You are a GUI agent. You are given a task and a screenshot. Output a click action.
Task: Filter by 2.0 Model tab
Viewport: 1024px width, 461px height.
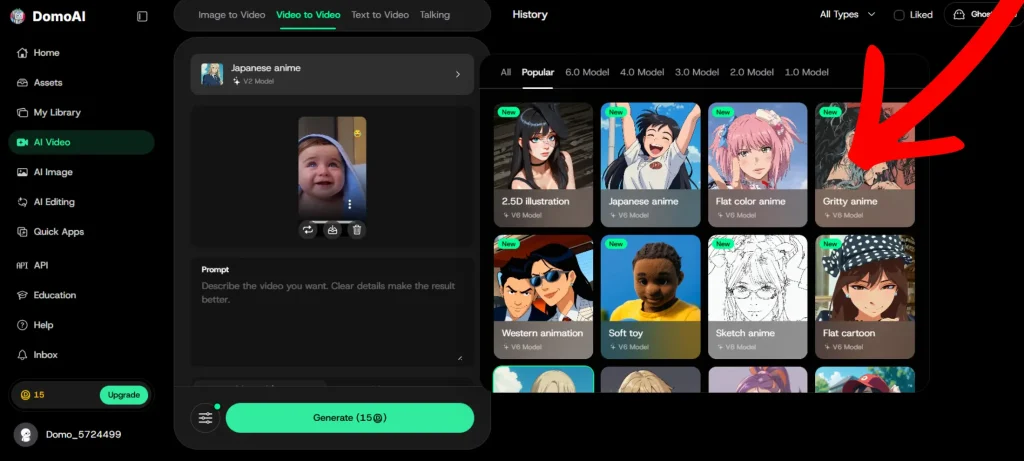pos(752,72)
